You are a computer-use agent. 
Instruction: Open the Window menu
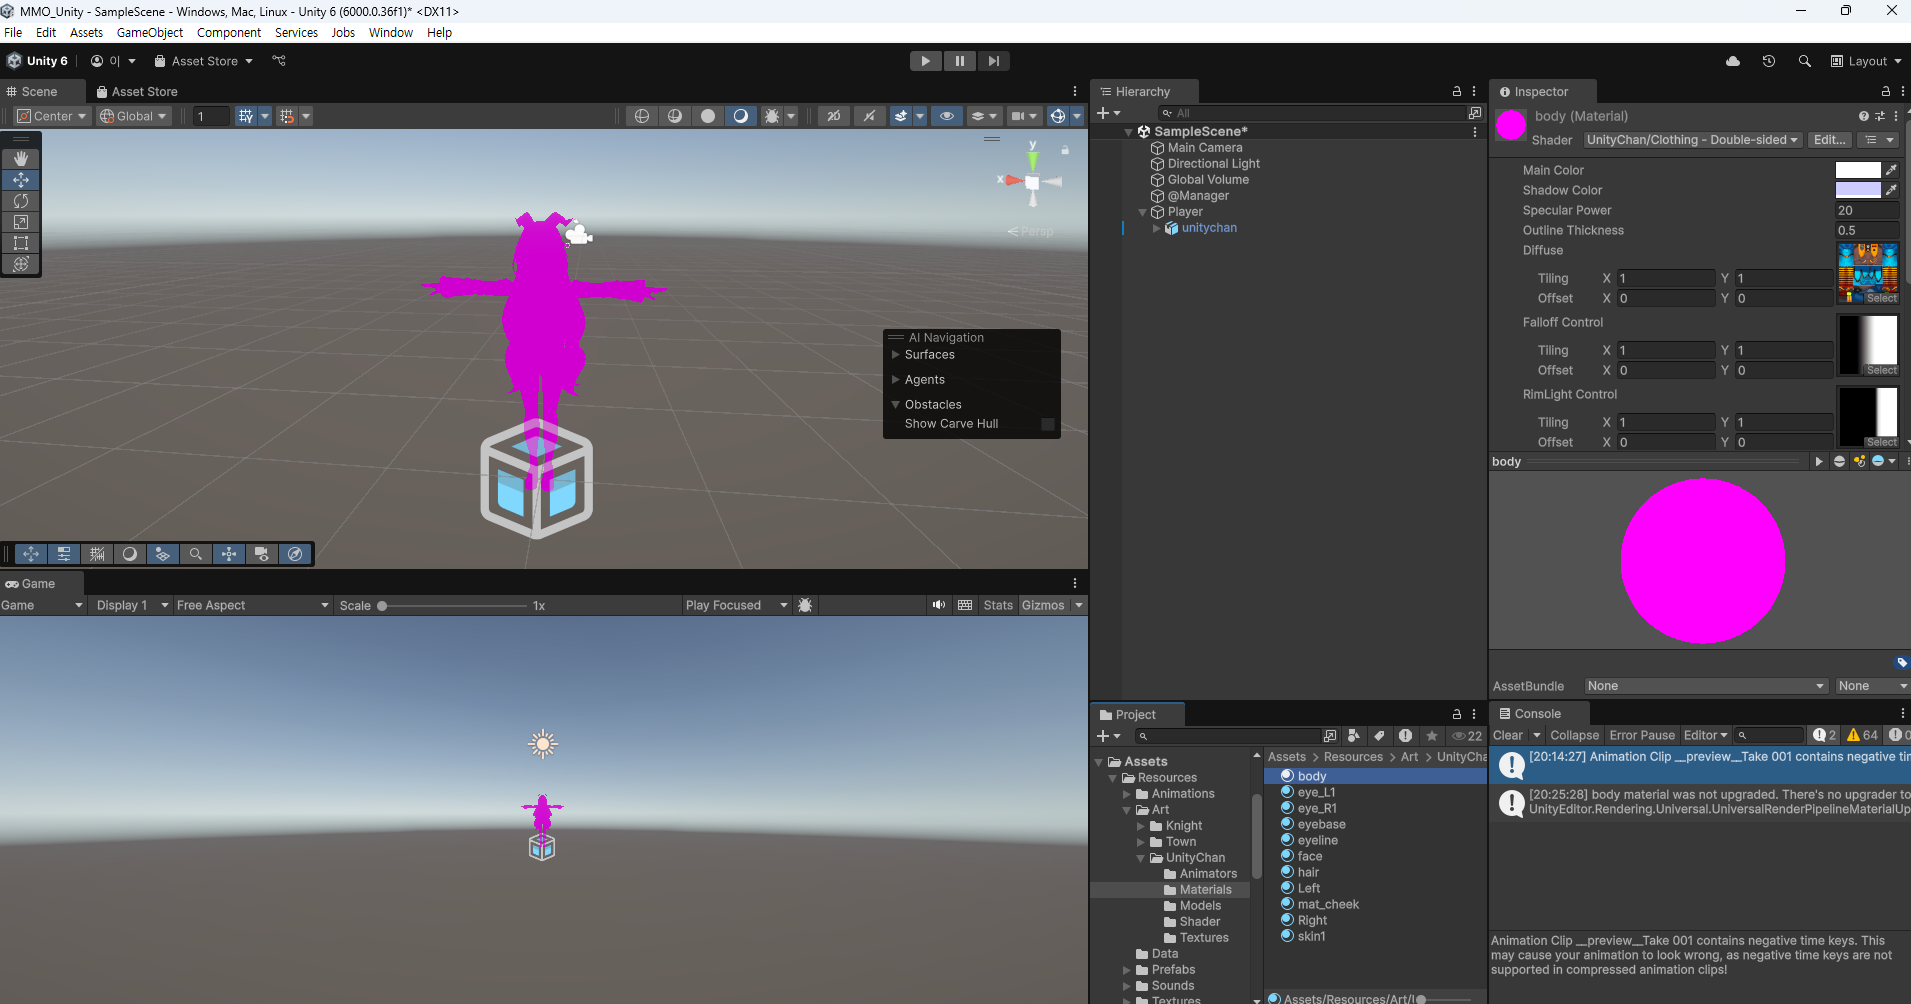pos(390,32)
